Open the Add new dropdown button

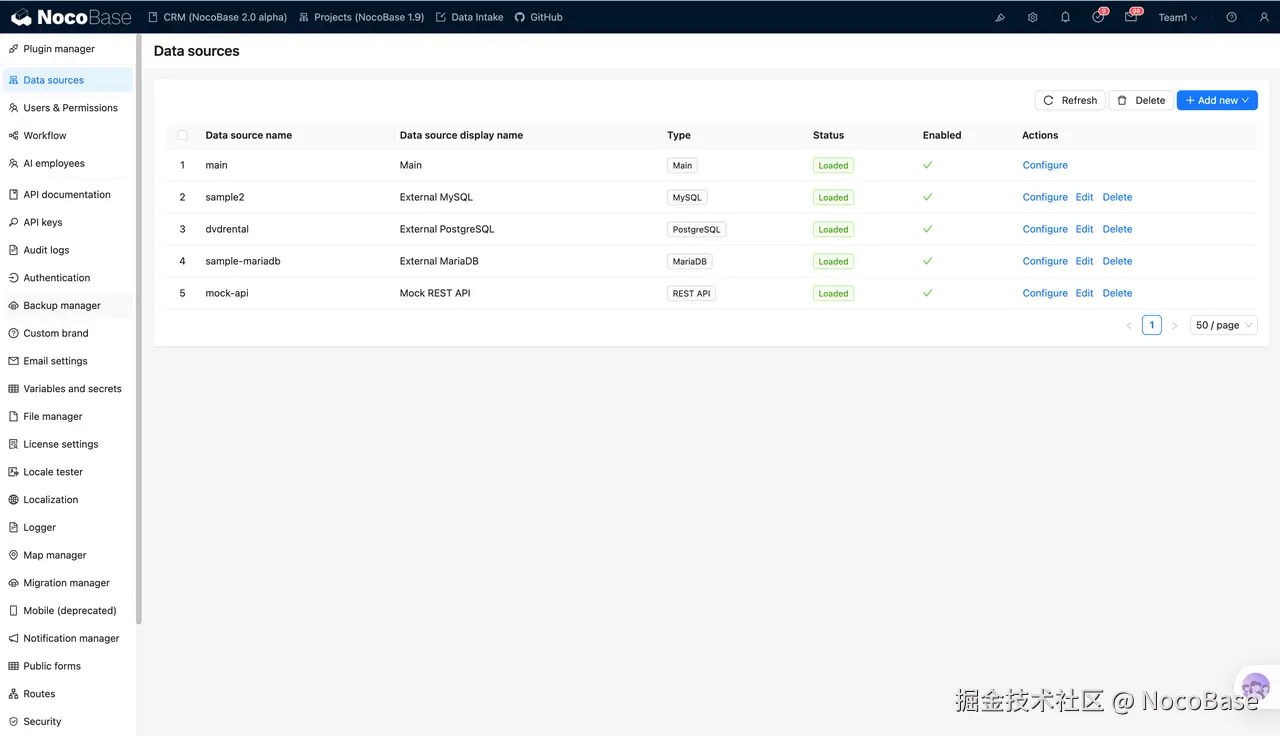(x=1217, y=100)
